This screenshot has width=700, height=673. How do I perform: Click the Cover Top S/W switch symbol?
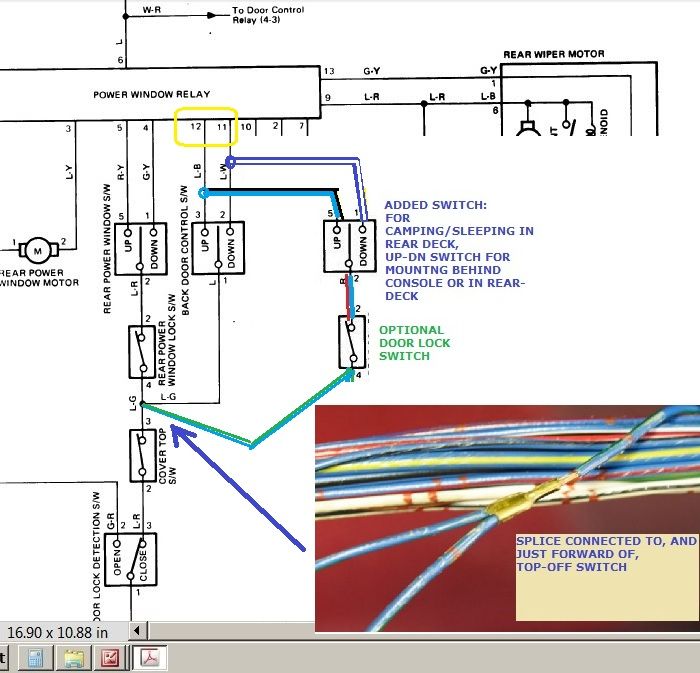point(141,456)
